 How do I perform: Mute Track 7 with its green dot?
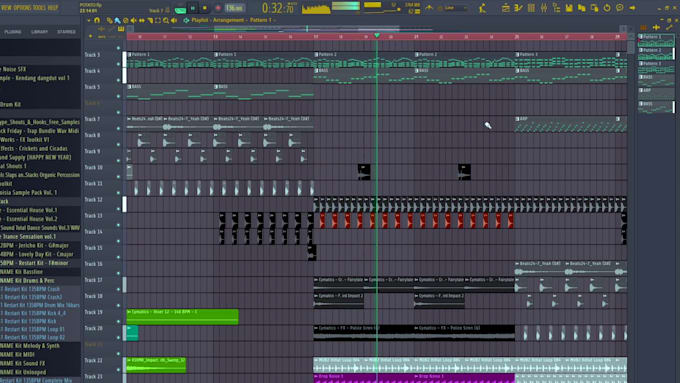(118, 128)
